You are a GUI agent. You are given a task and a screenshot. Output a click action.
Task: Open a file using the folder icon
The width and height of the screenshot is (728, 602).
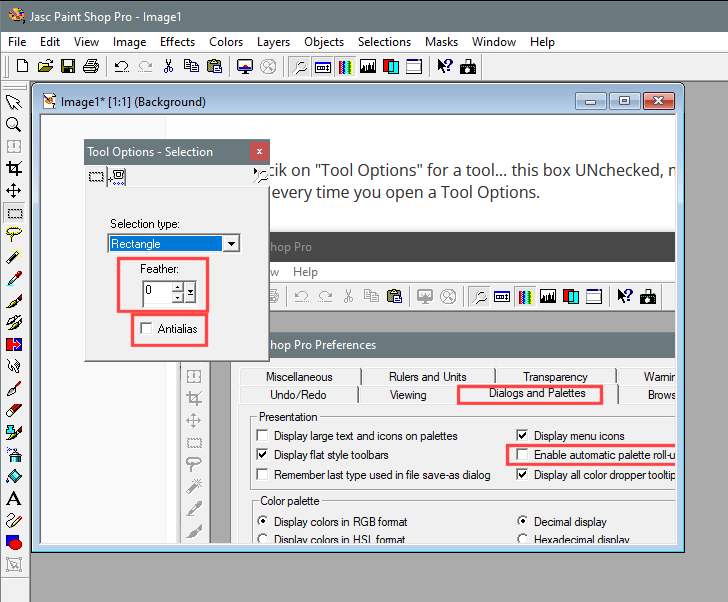(45, 66)
